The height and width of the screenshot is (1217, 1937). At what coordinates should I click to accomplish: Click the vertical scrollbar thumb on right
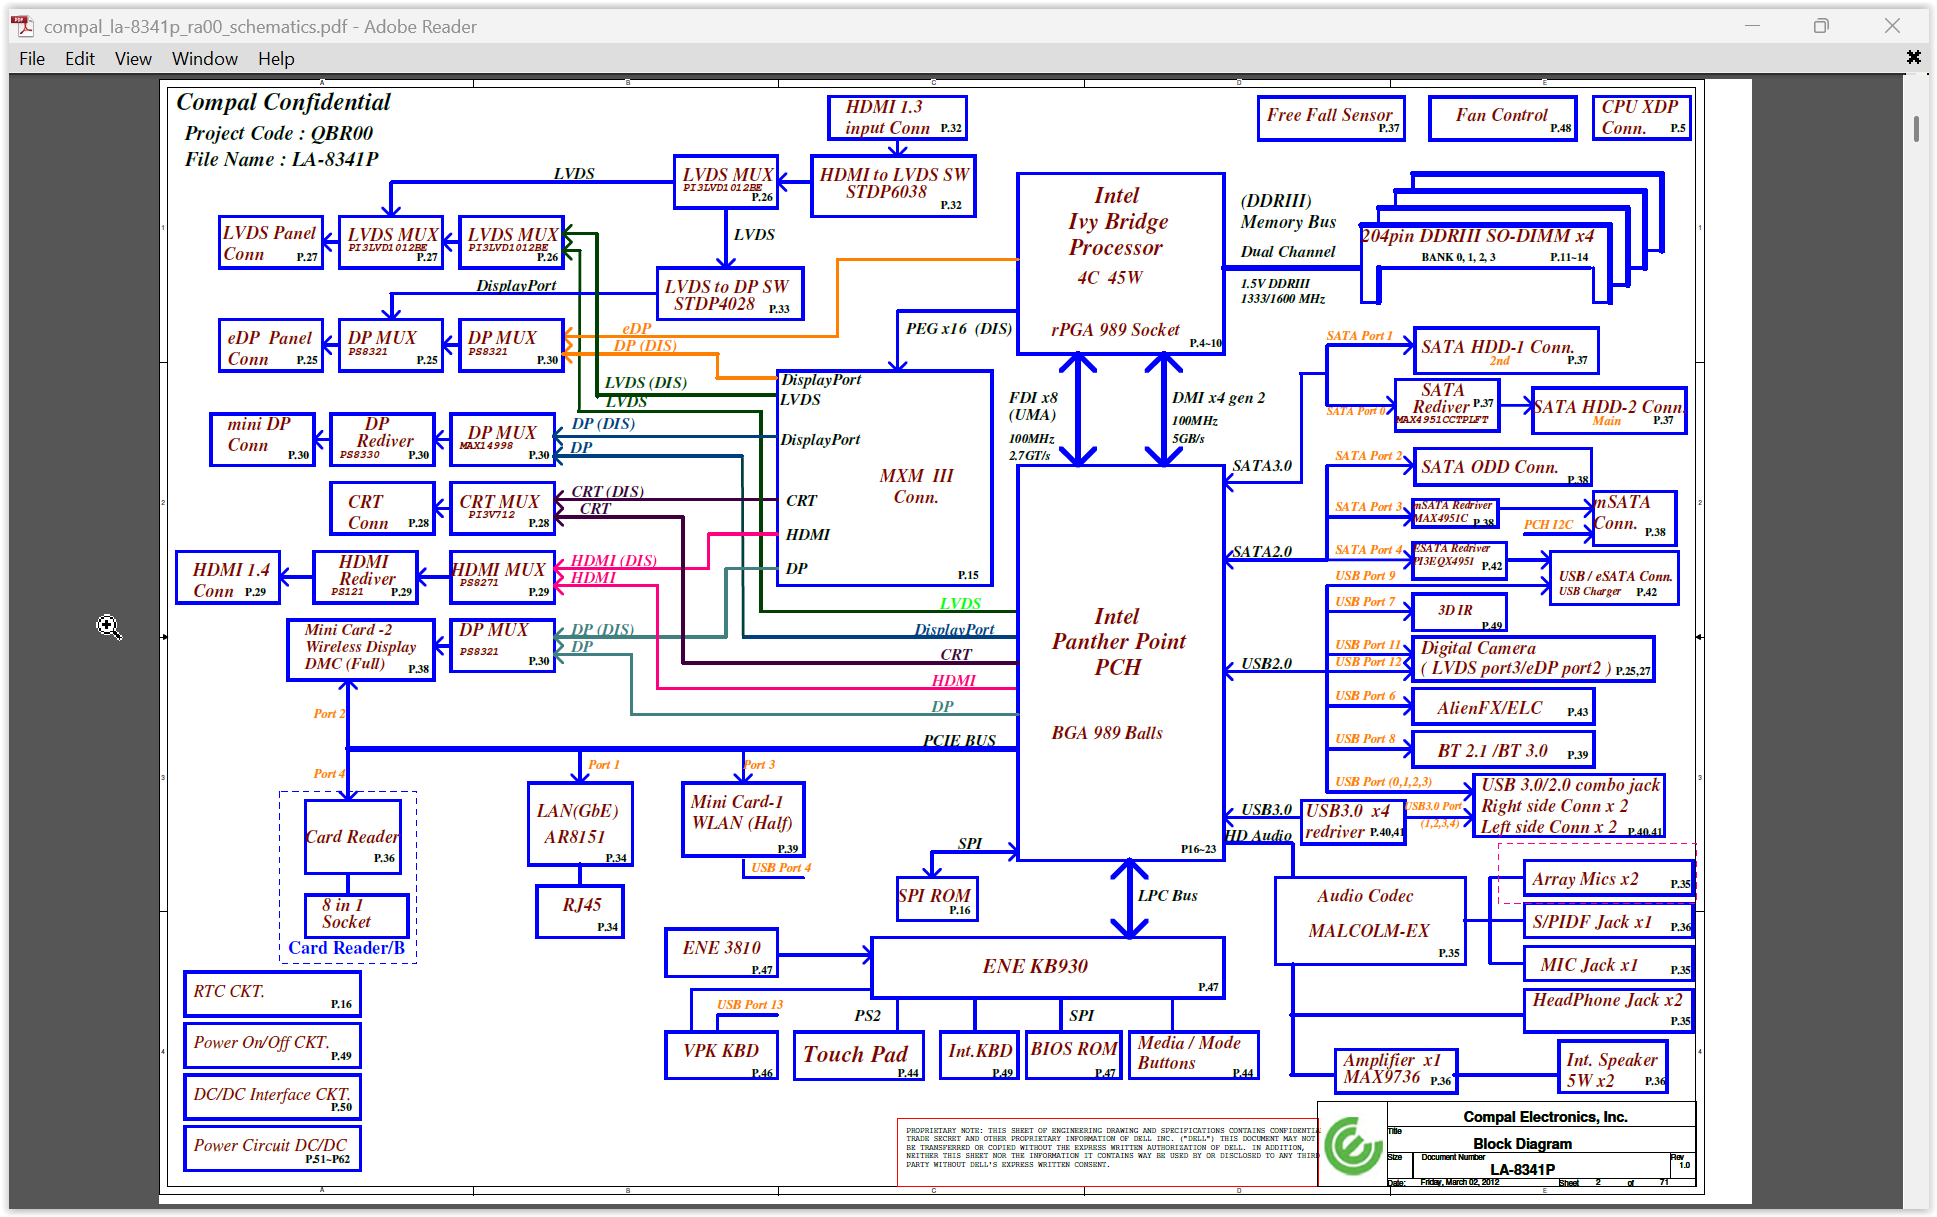coord(1916,129)
